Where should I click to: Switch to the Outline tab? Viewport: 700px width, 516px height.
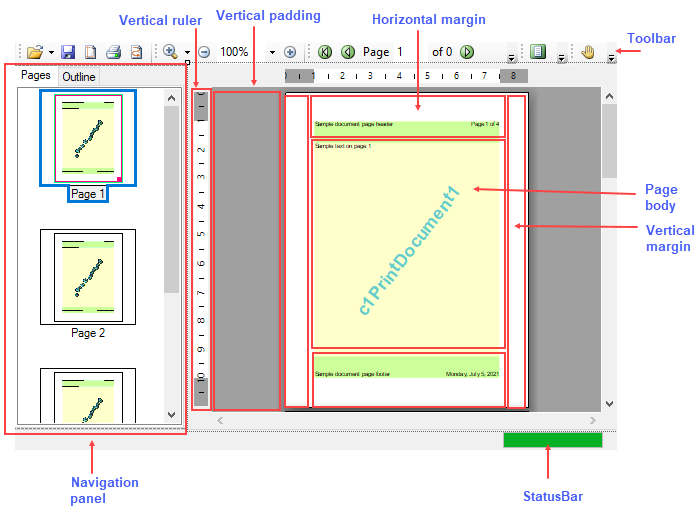pos(79,77)
